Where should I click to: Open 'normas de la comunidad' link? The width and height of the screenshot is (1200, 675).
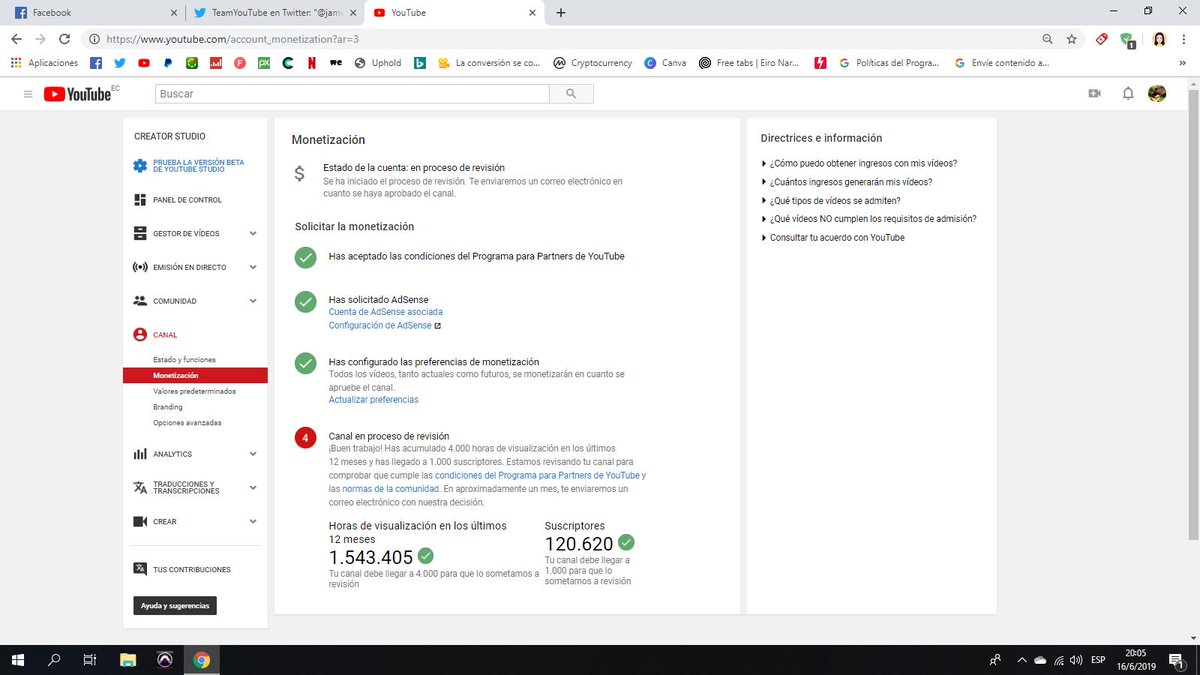(389, 489)
